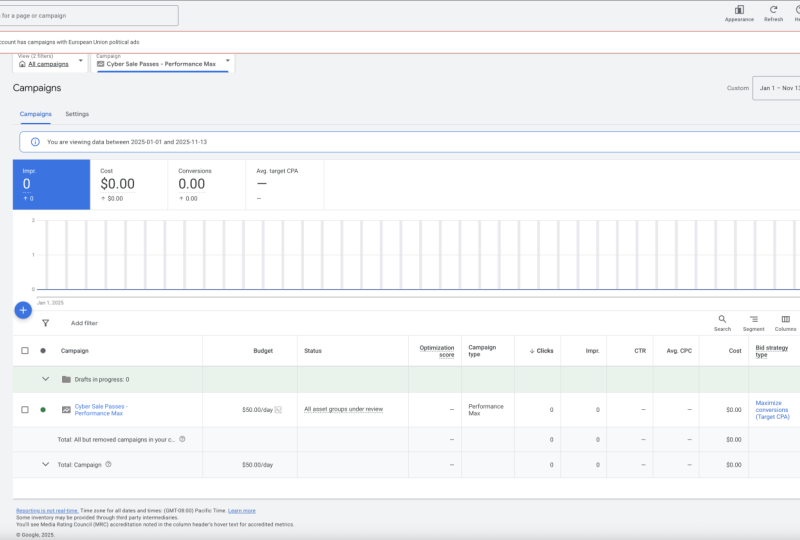The image size is (800, 540).
Task: Click the info icon in date notice
Action: click(x=35, y=142)
